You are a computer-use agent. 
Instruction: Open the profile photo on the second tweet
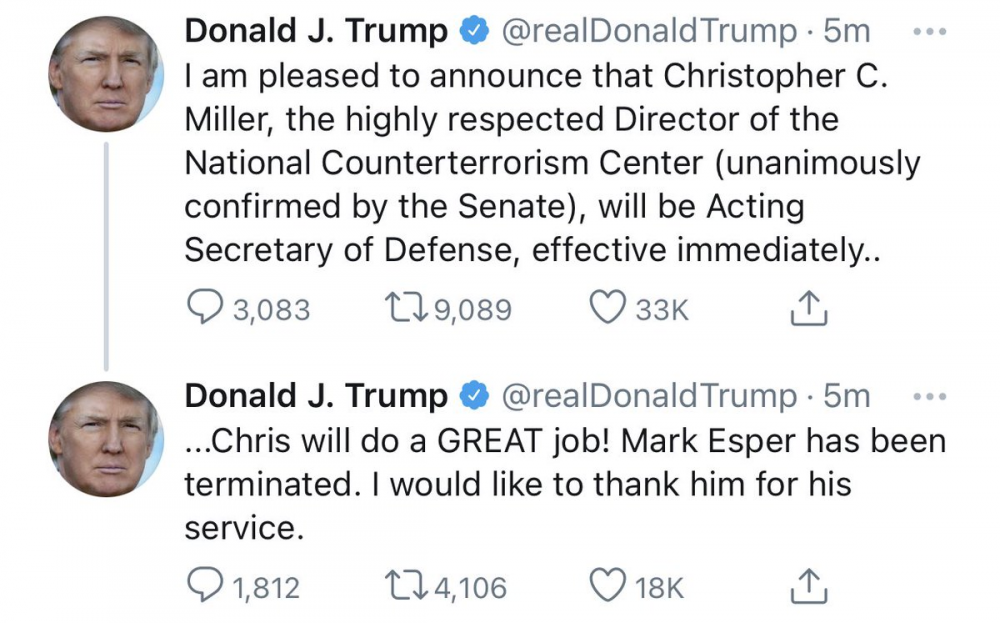coord(105,438)
